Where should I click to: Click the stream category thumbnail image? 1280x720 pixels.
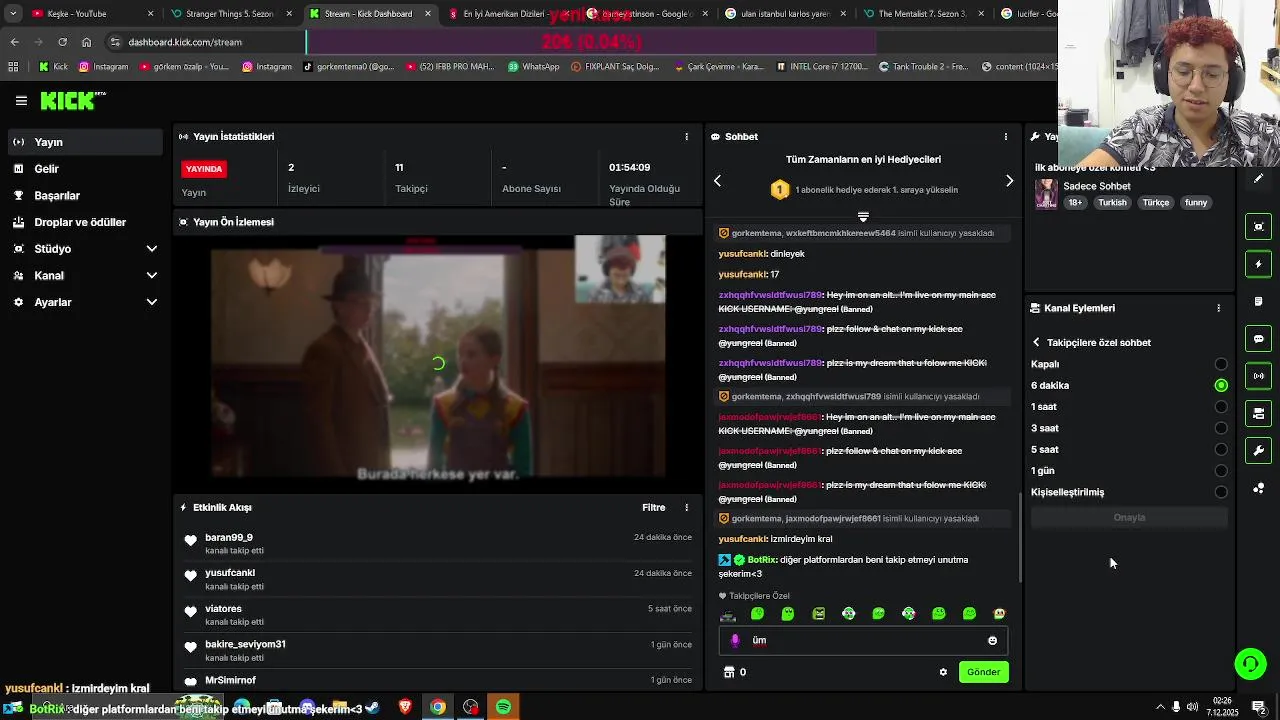point(1046,193)
